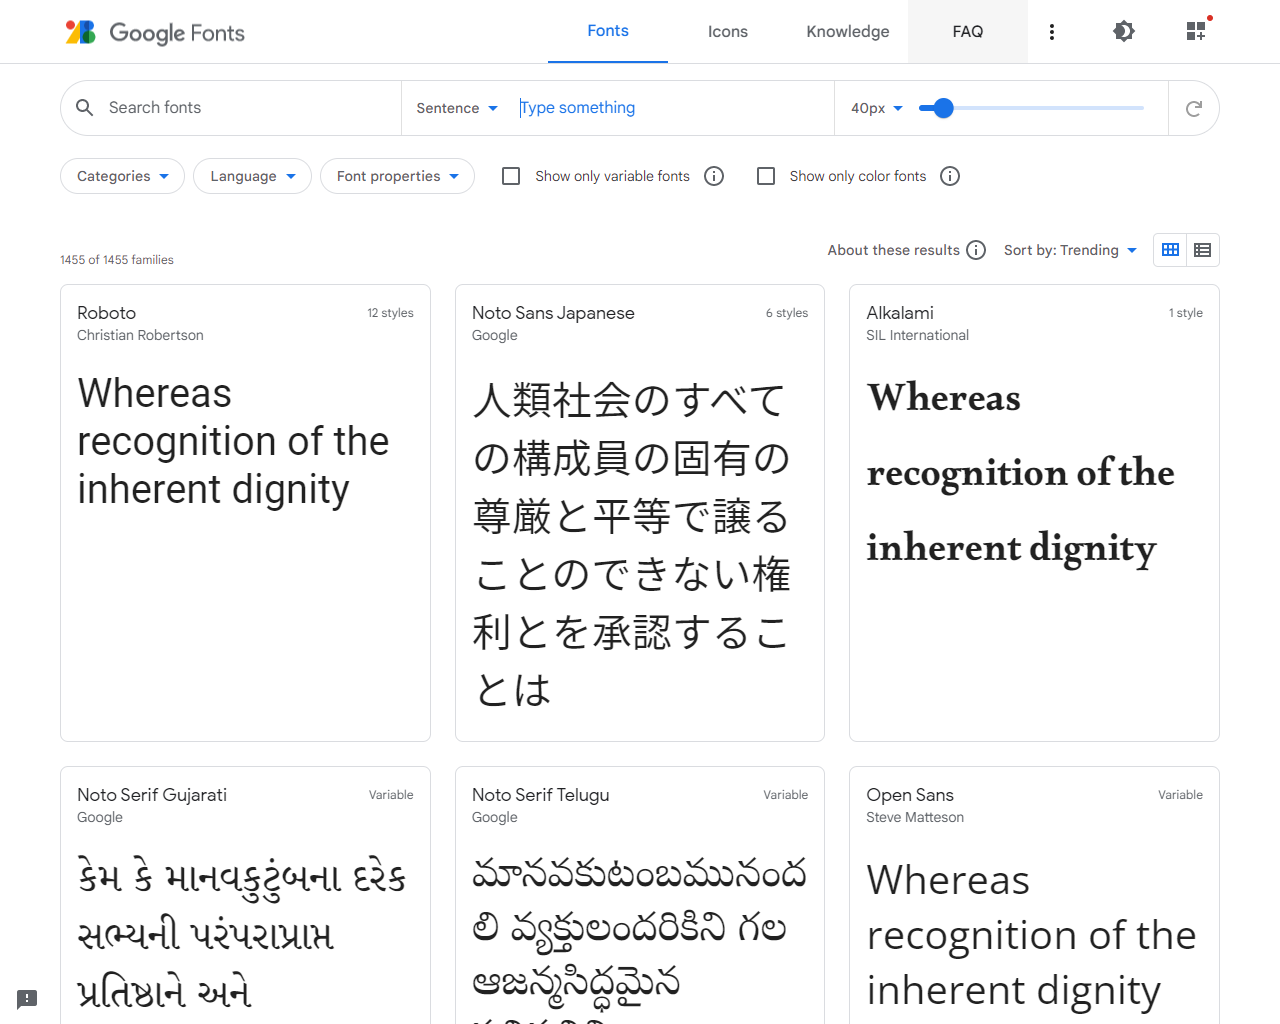
Task: Enable Show only color fonts
Action: [x=766, y=175]
